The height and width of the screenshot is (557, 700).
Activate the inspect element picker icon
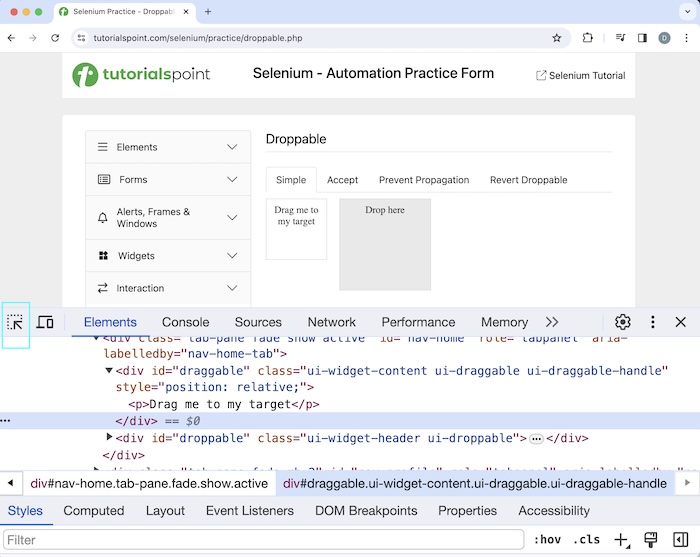[x=15, y=322]
